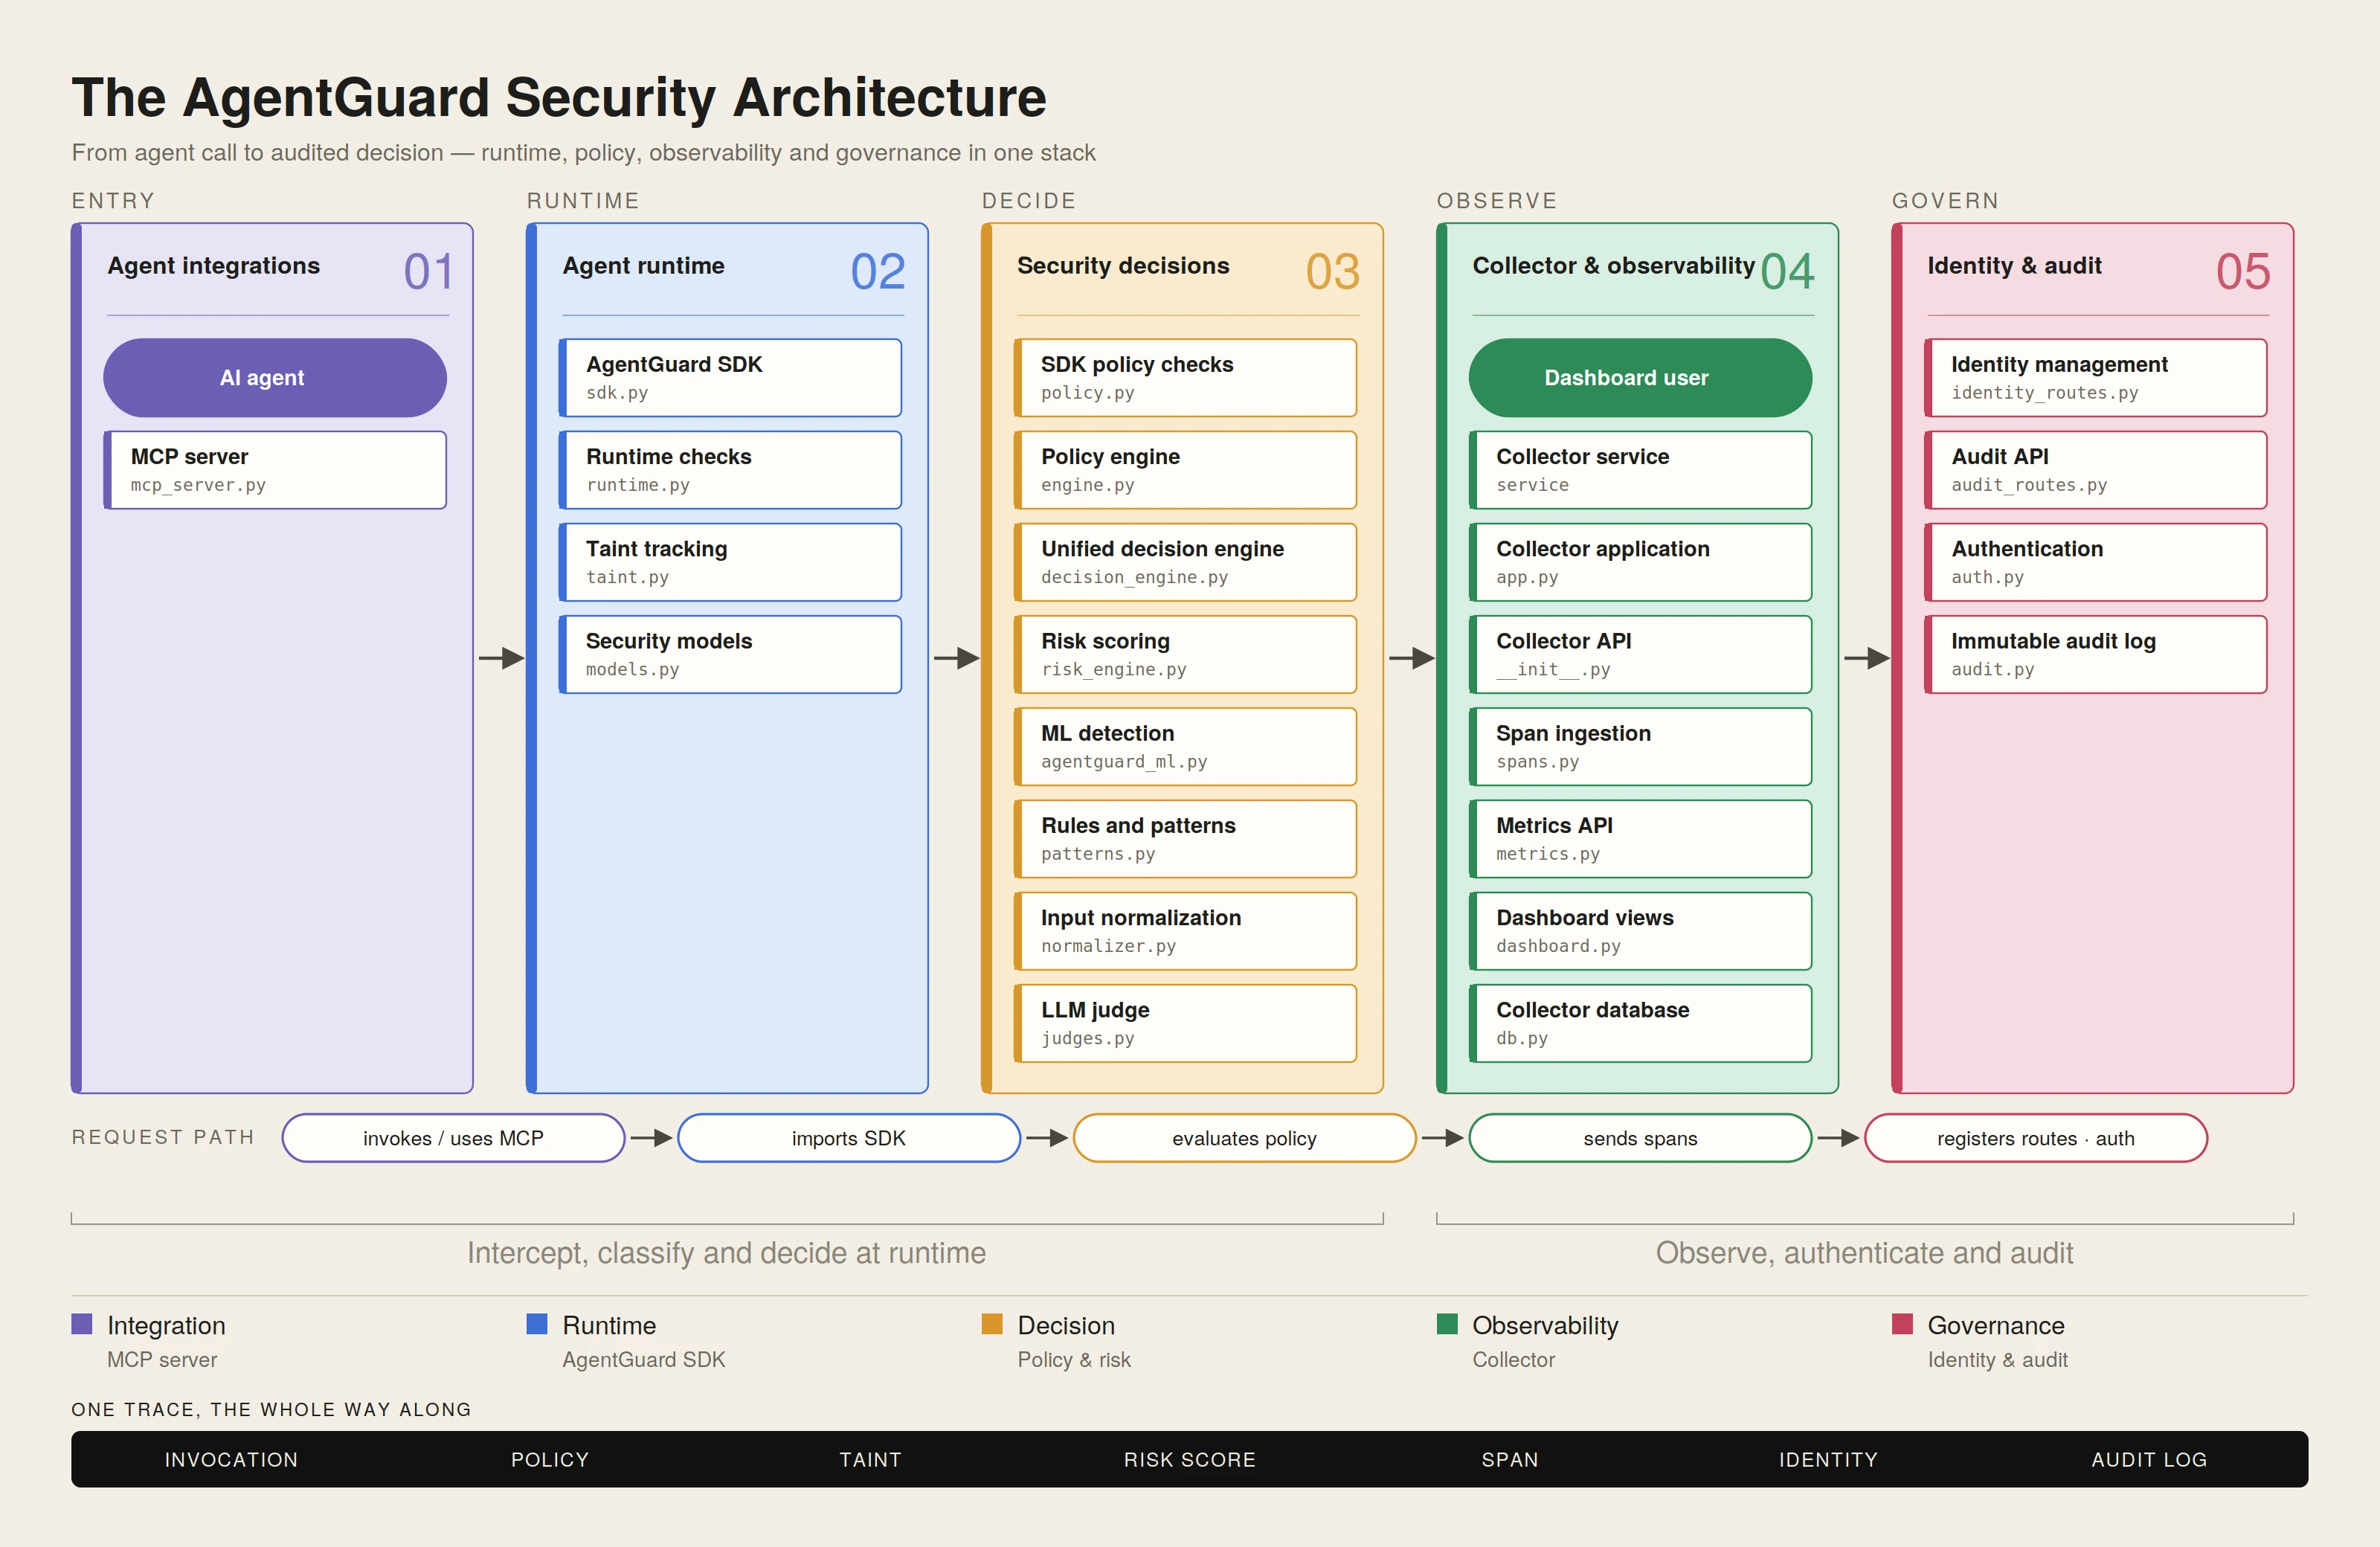Click the 'Policy & risk' legend caption
The height and width of the screenshot is (1547, 2380).
point(1074,1359)
